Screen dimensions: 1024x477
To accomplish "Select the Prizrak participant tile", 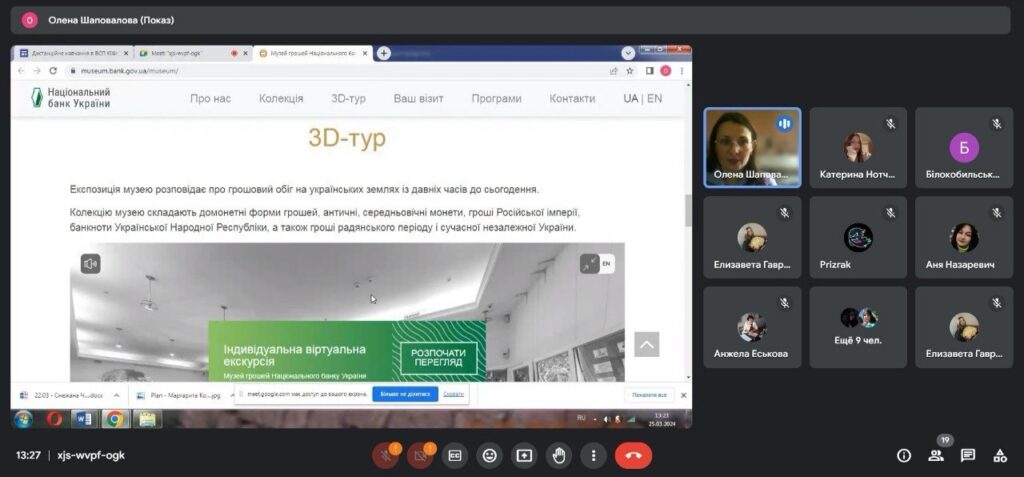I will point(858,237).
